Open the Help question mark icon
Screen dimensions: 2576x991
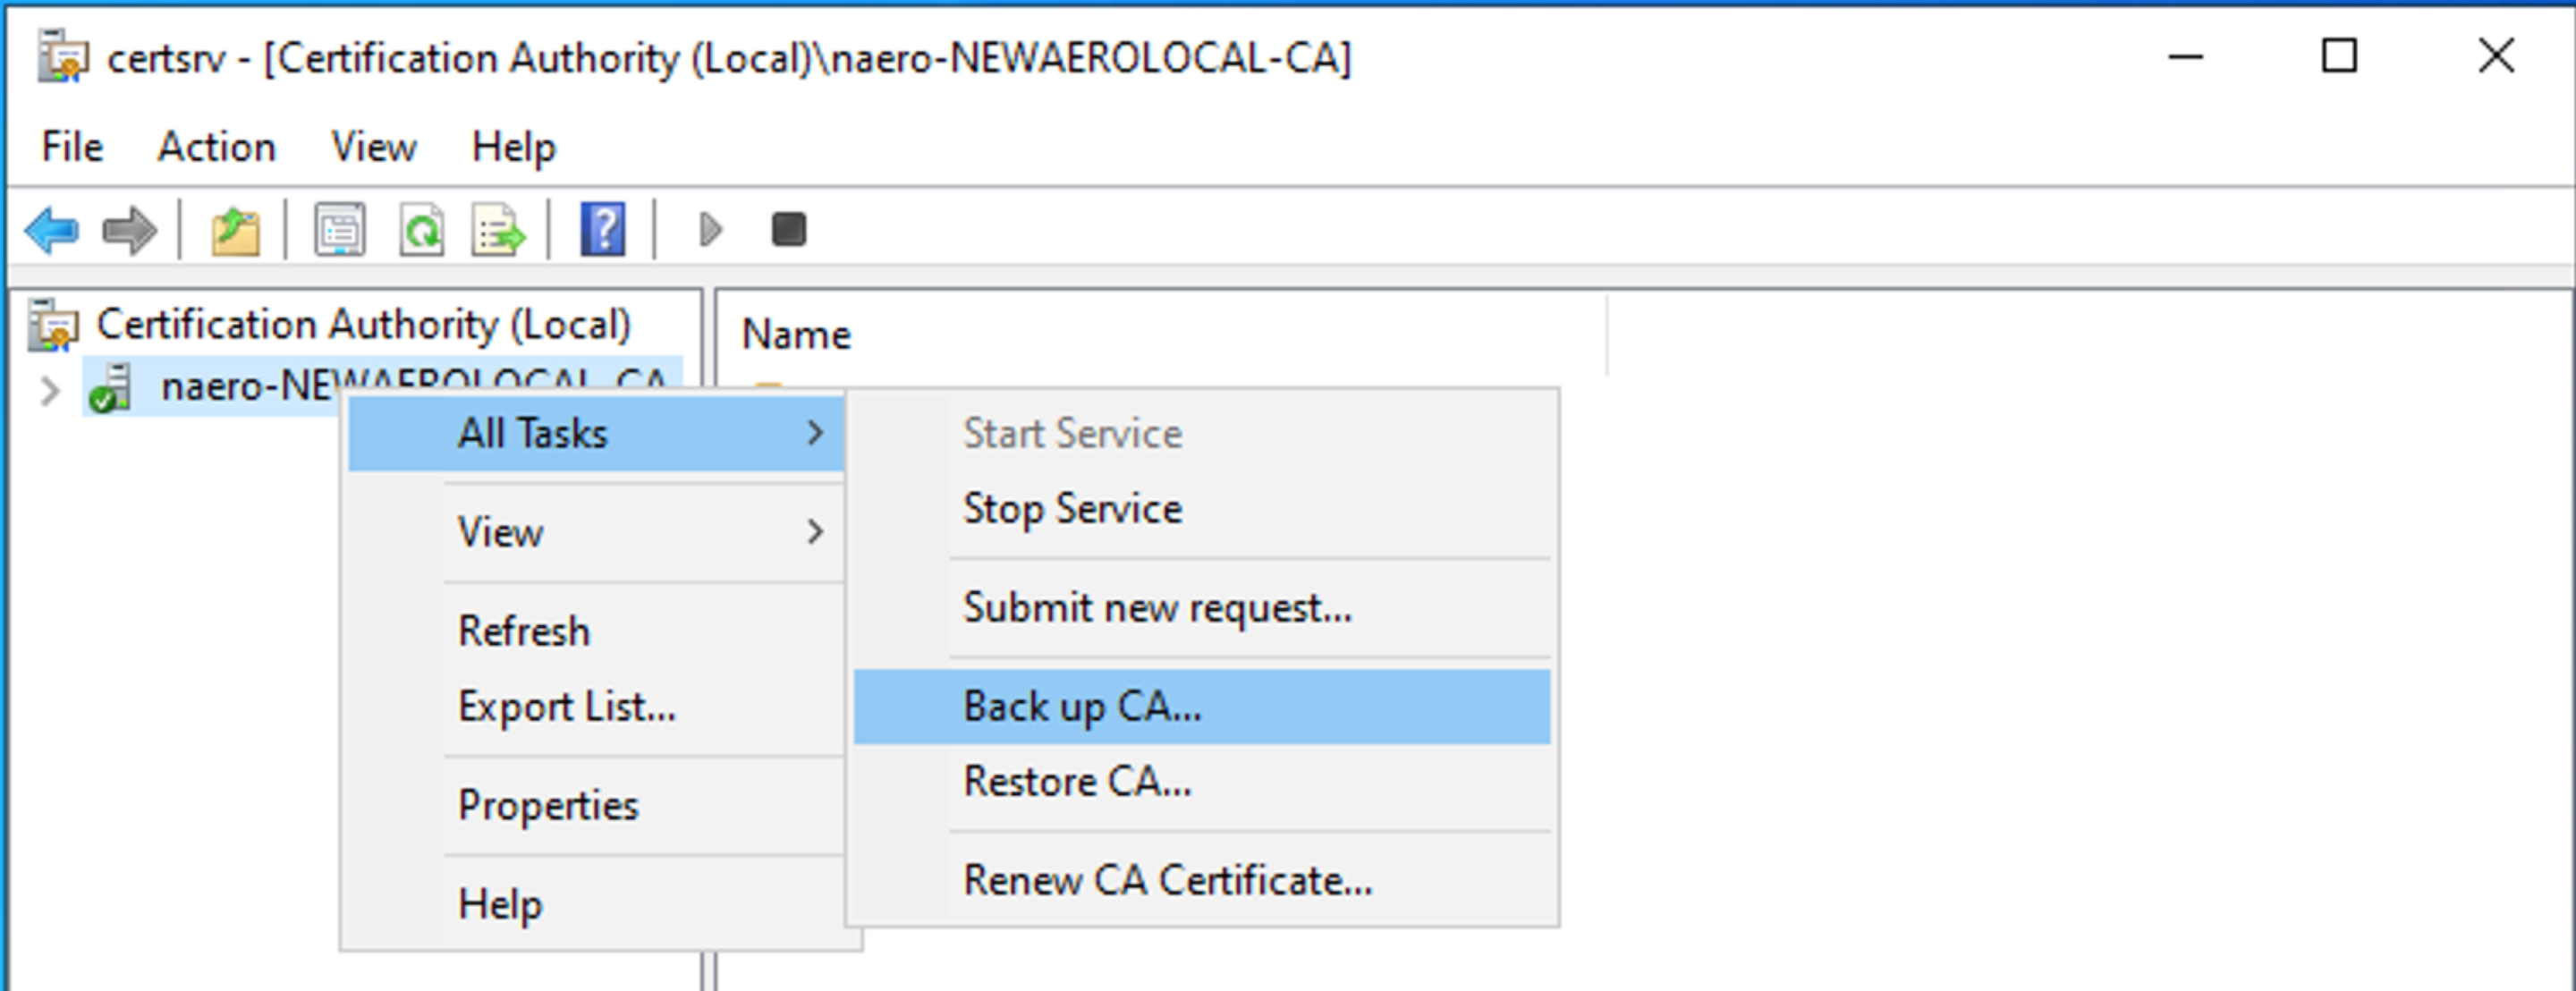[x=603, y=230]
